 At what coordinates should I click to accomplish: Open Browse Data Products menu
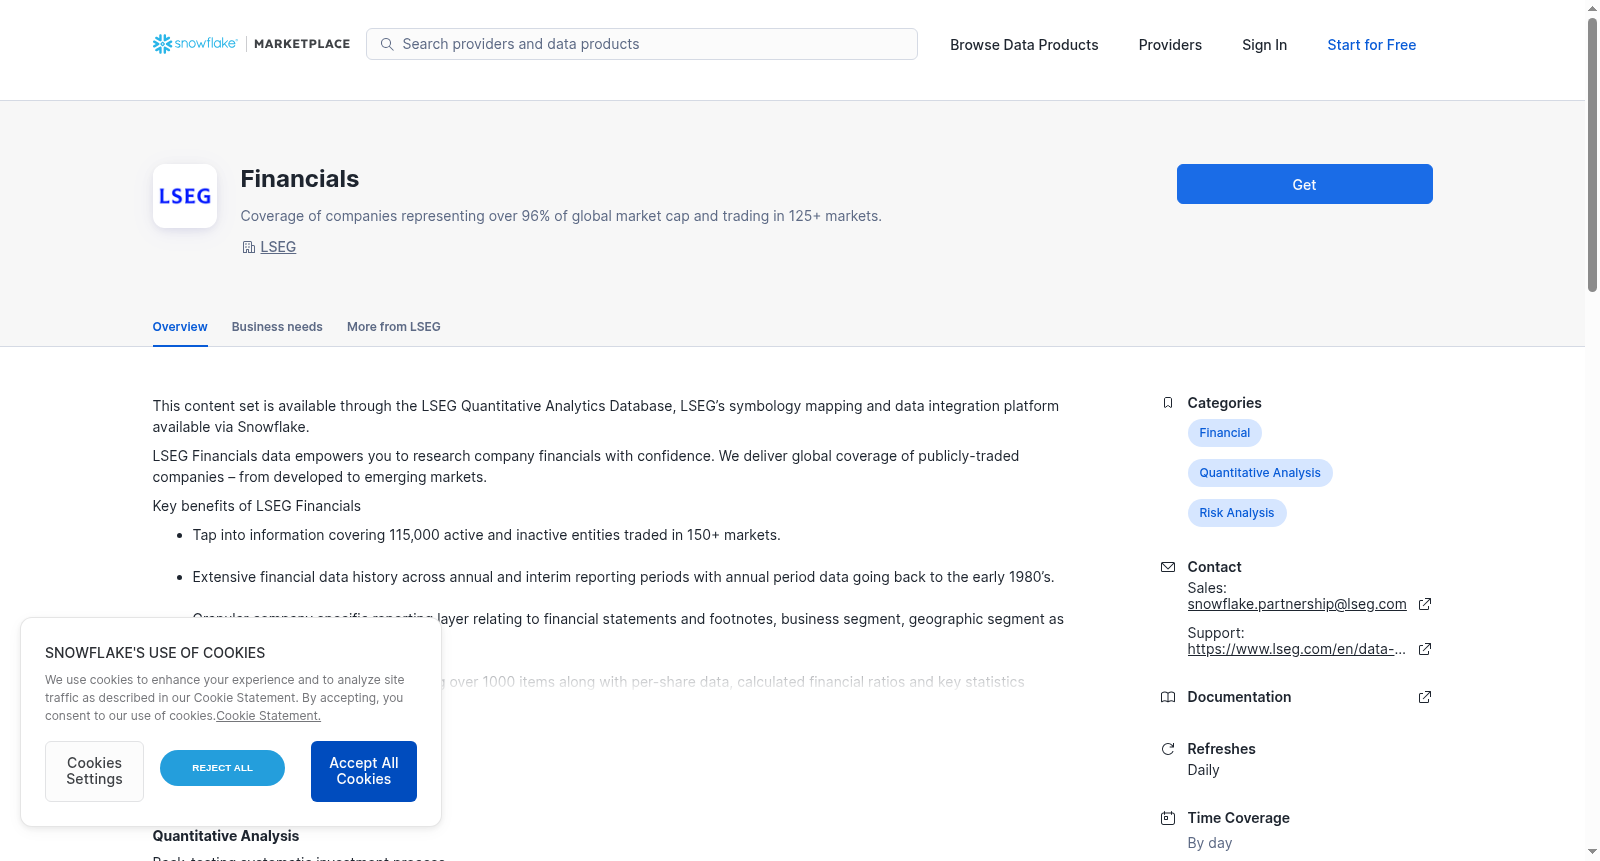pyautogui.click(x=1024, y=45)
